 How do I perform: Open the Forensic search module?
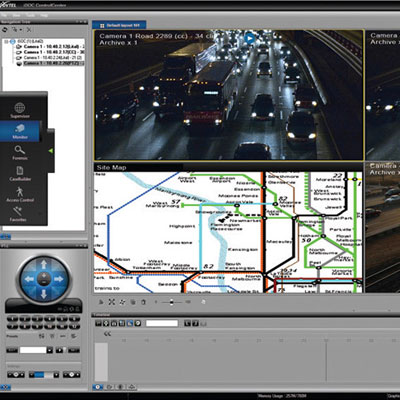(x=20, y=152)
